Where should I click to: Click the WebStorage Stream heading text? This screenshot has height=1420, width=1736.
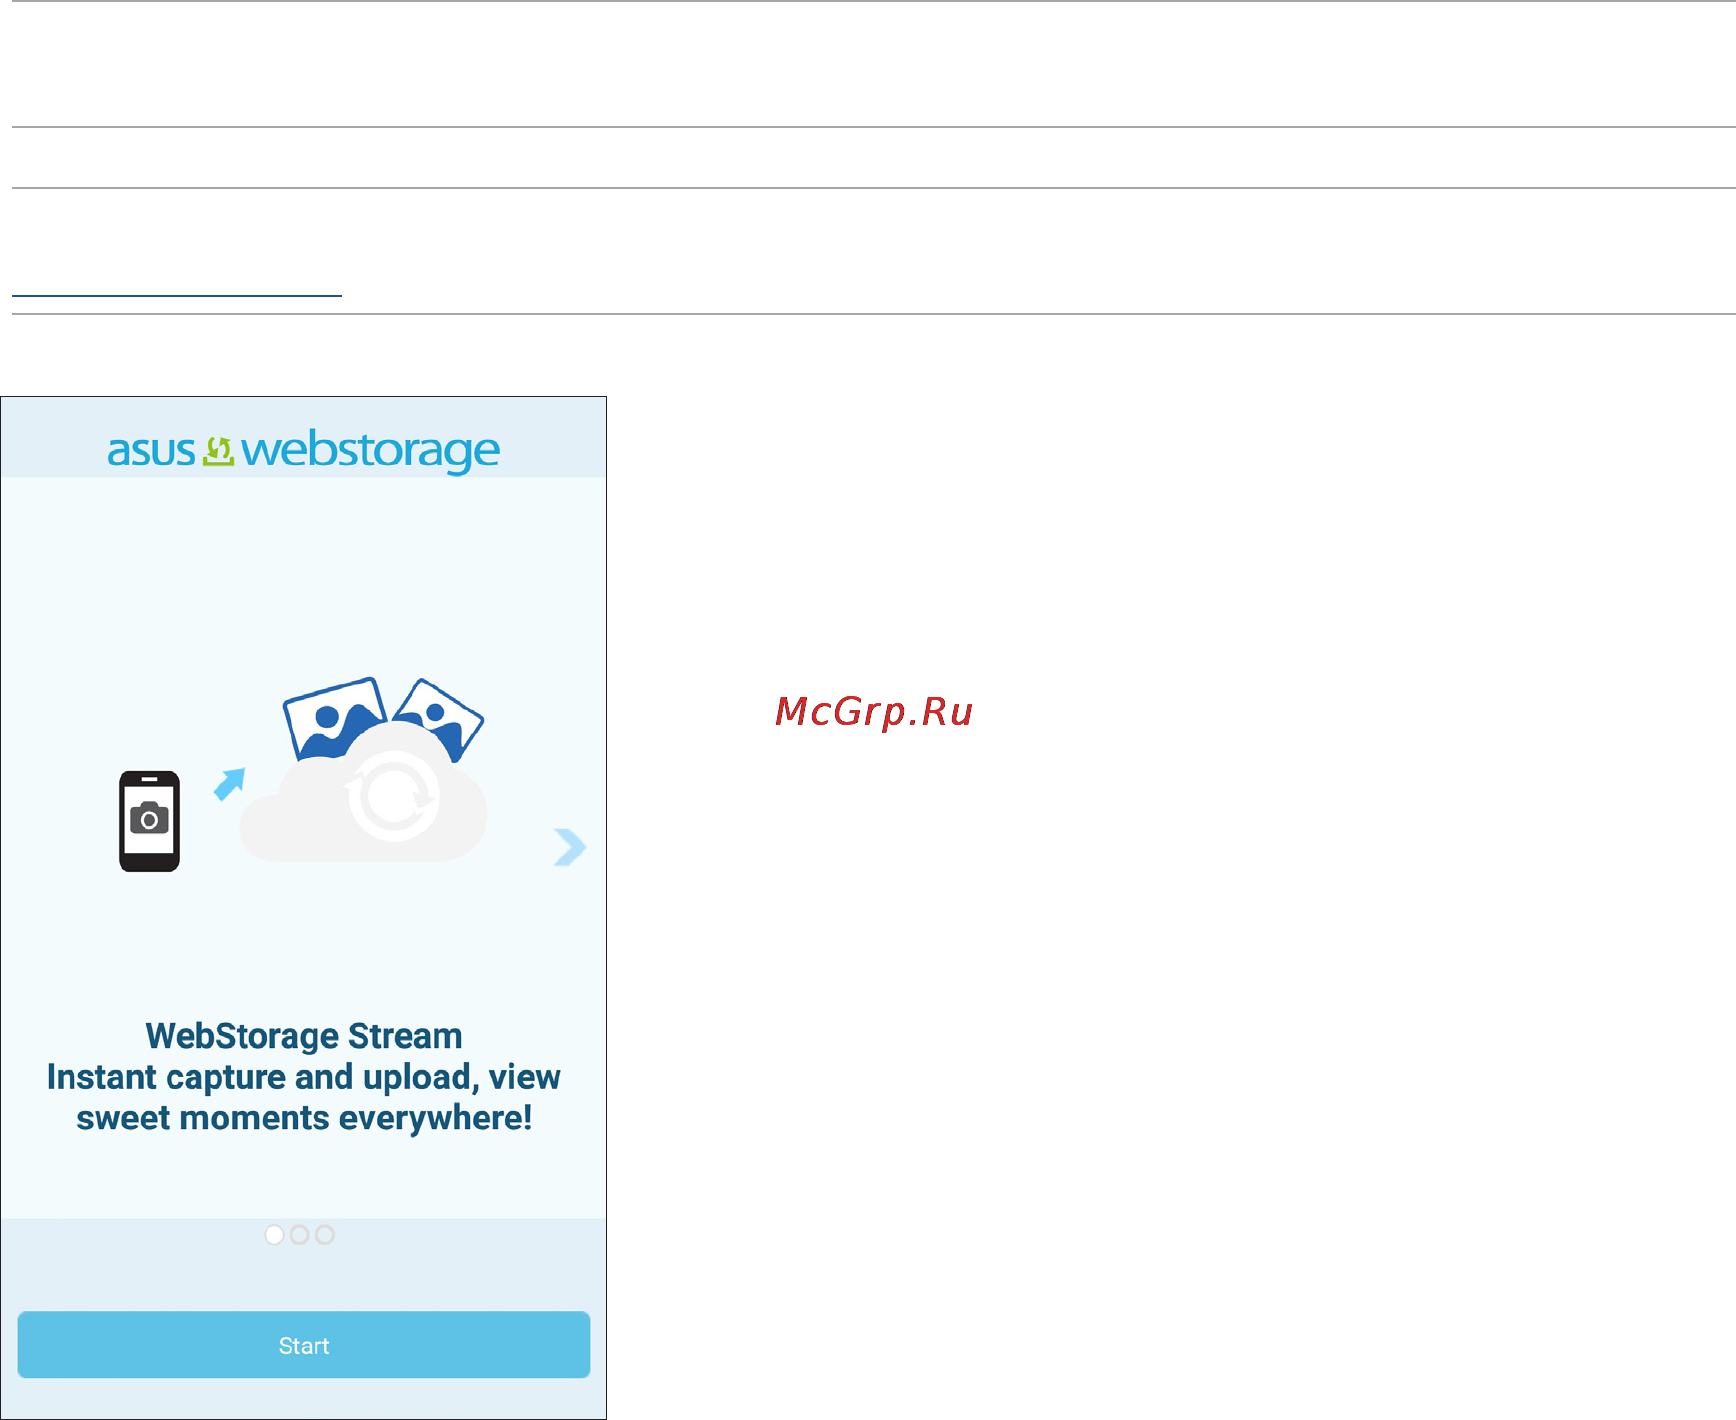pyautogui.click(x=304, y=1036)
